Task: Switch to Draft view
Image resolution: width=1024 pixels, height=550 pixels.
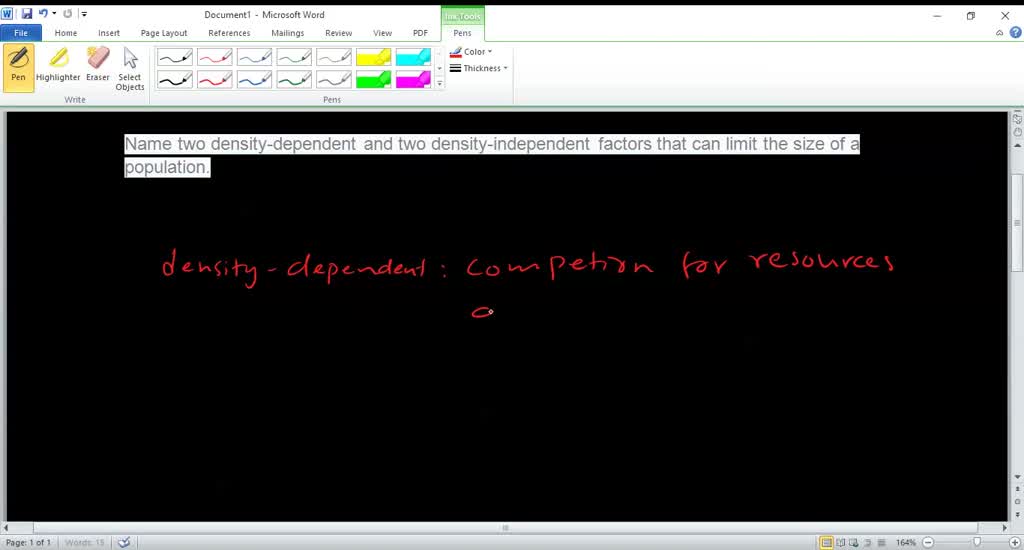Action: click(x=881, y=542)
